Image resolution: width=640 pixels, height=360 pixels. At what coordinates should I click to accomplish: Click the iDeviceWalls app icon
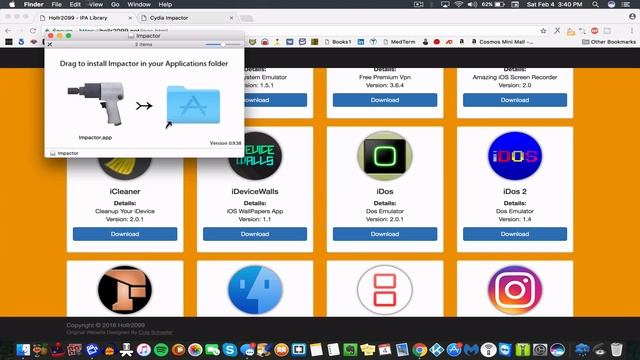(256, 156)
